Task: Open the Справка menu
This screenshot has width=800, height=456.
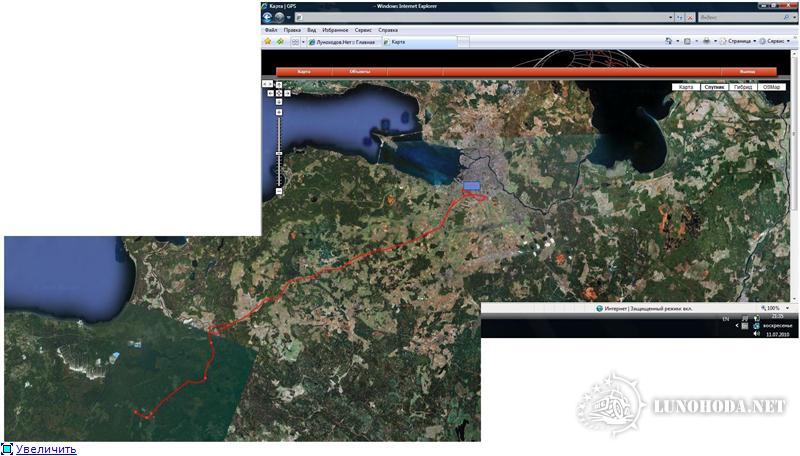Action: [x=388, y=30]
